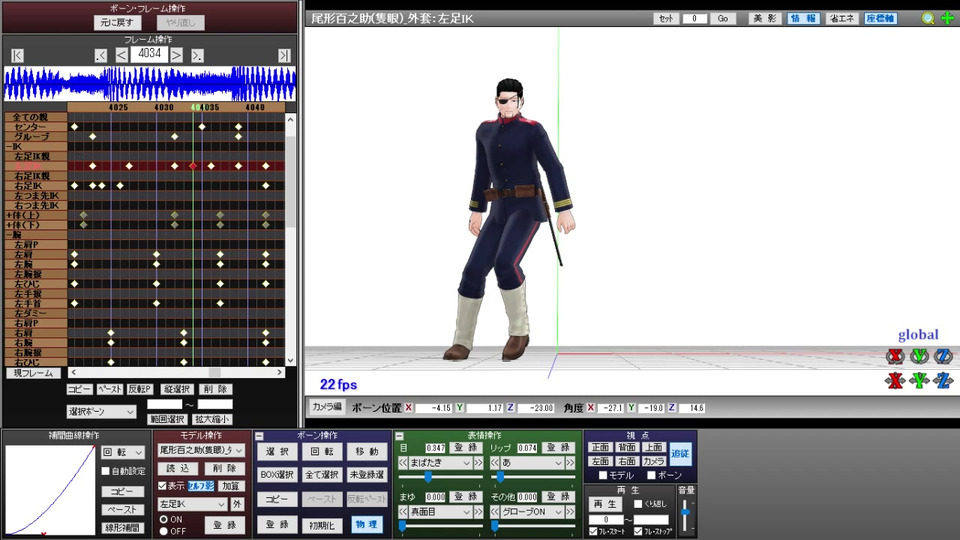The image size is (960, 540).
Task: Step back one frame (<)
Action: 122,56
